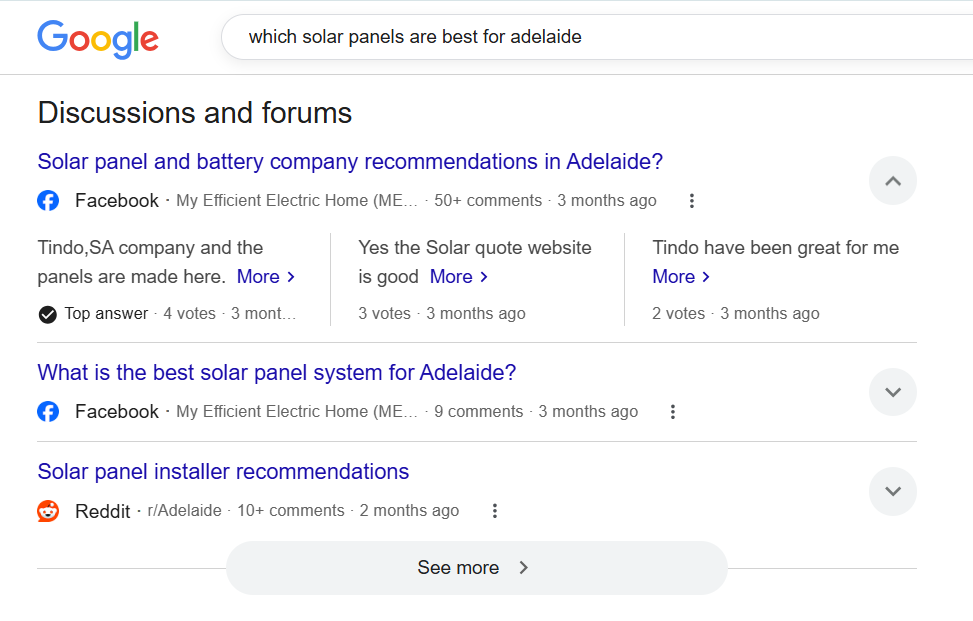Click See more discussions
Viewport: 973px width, 621px height.
pos(476,567)
